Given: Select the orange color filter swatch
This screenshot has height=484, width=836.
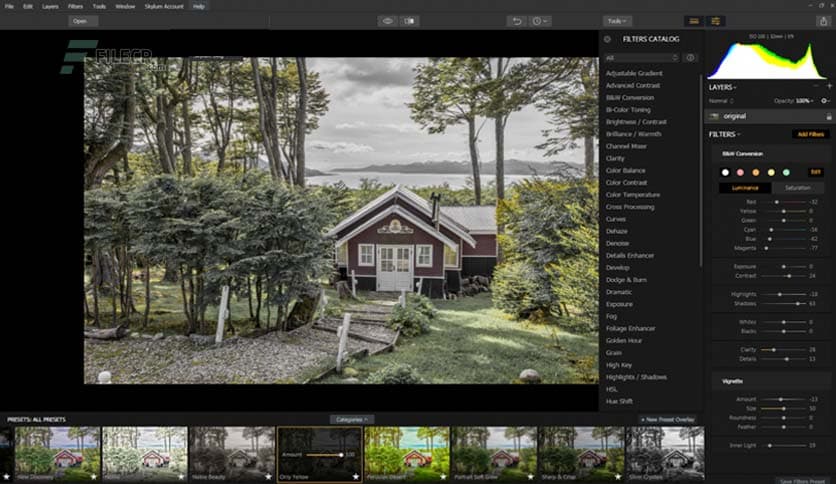Looking at the screenshot, I should pos(755,172).
